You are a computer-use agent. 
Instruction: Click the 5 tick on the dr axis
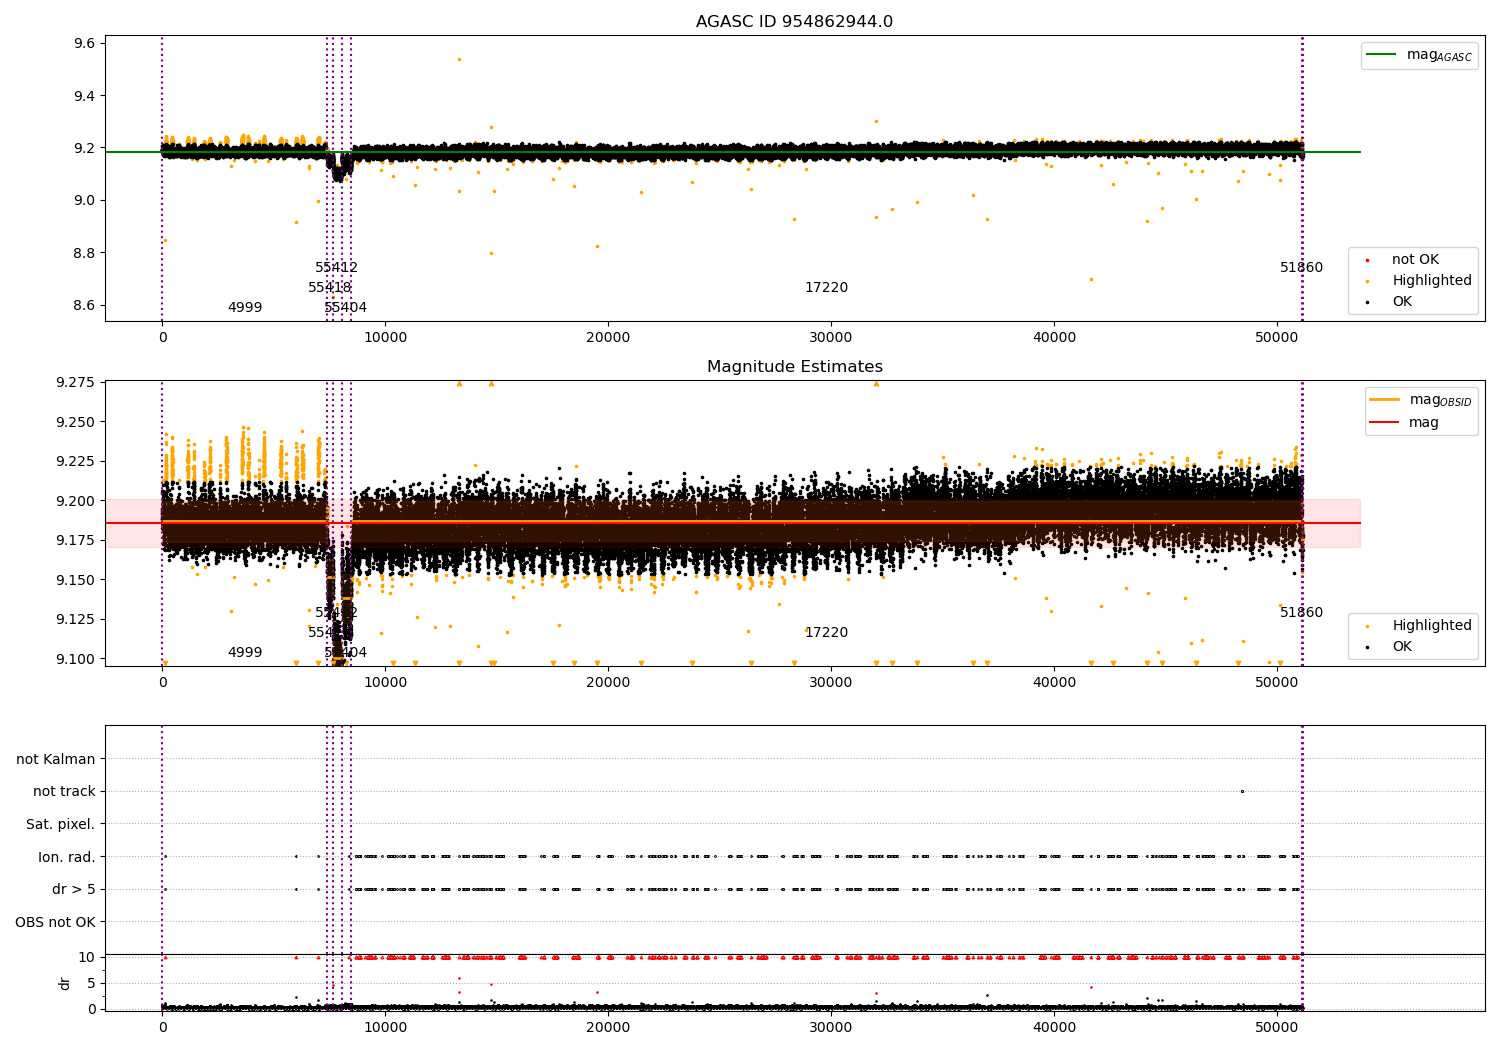tap(91, 983)
